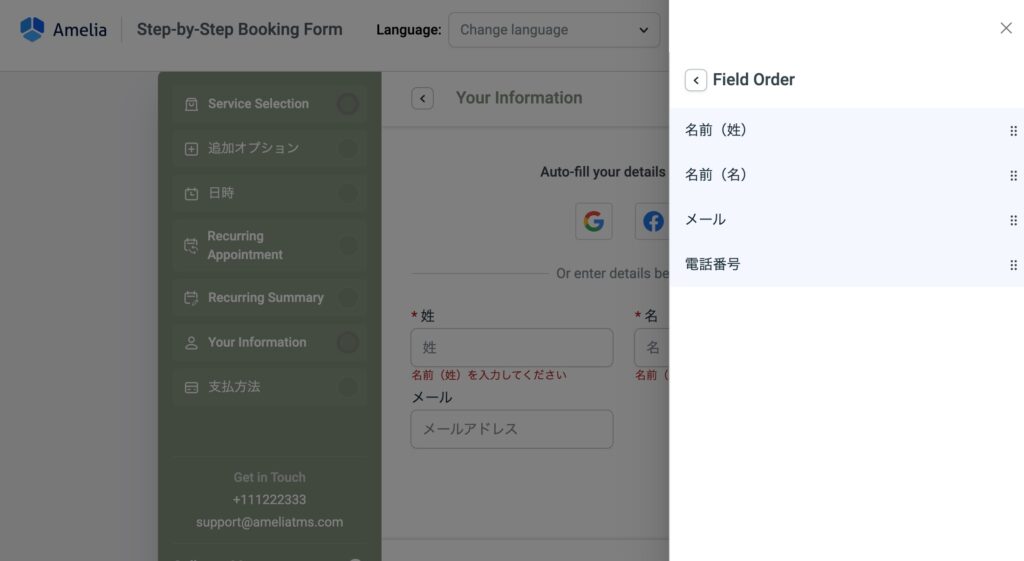Select the Service Selection step
Image resolution: width=1024 pixels, height=561 pixels.
pyautogui.click(x=268, y=104)
